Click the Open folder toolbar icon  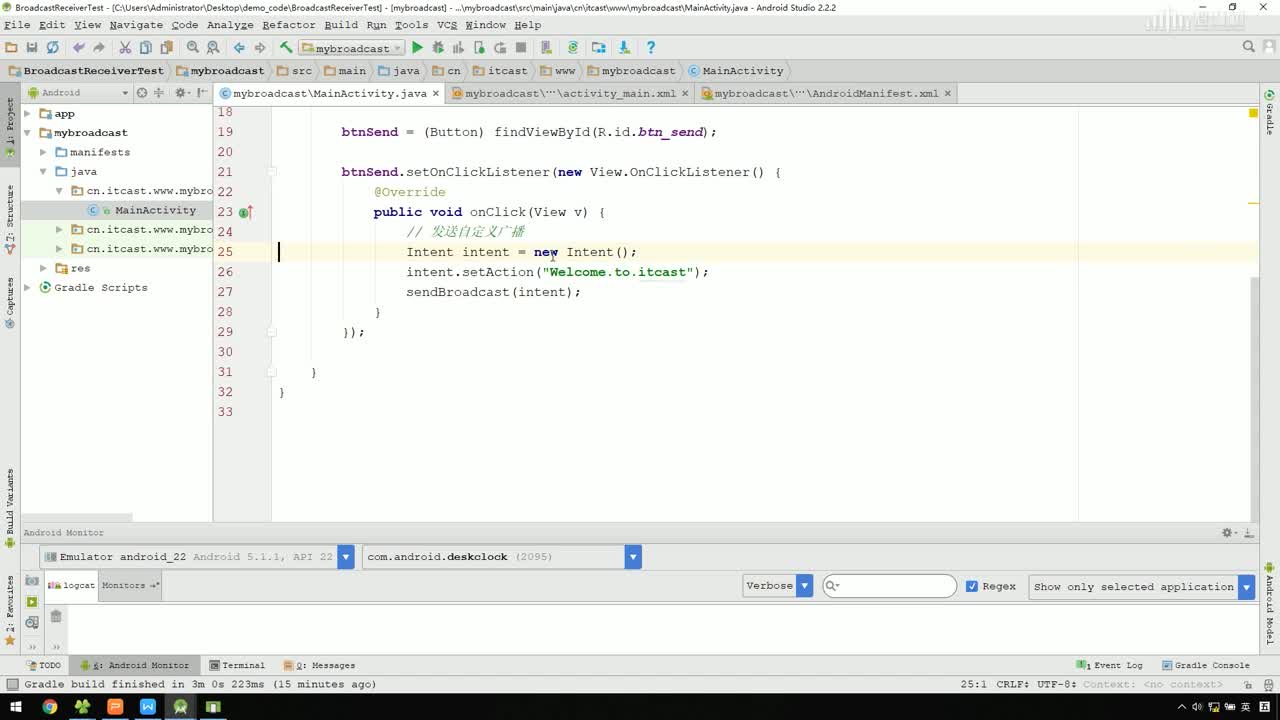click(x=11, y=47)
